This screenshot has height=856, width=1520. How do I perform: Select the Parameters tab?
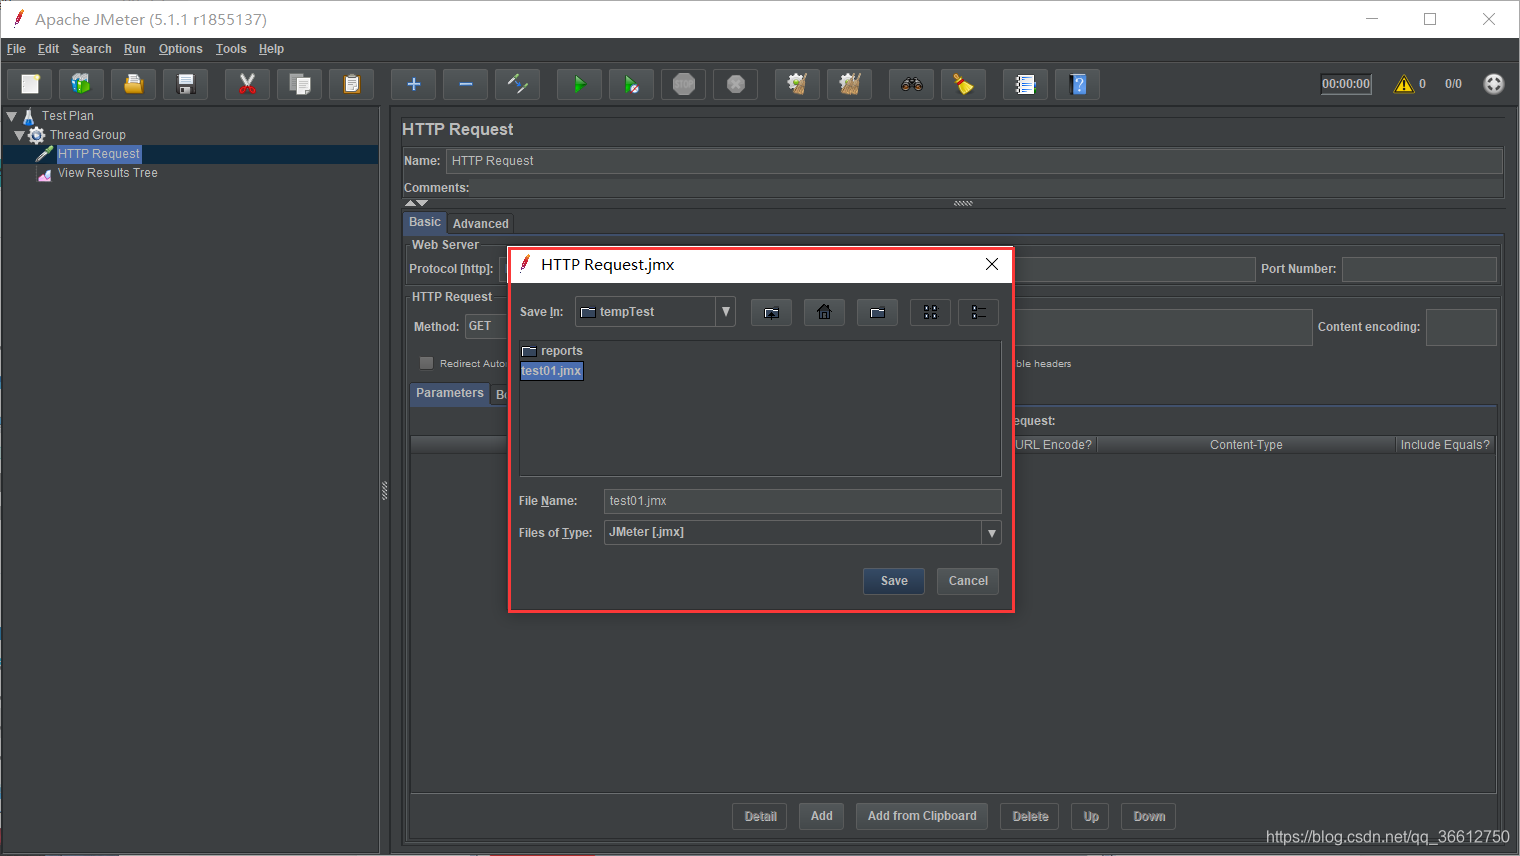coord(450,393)
